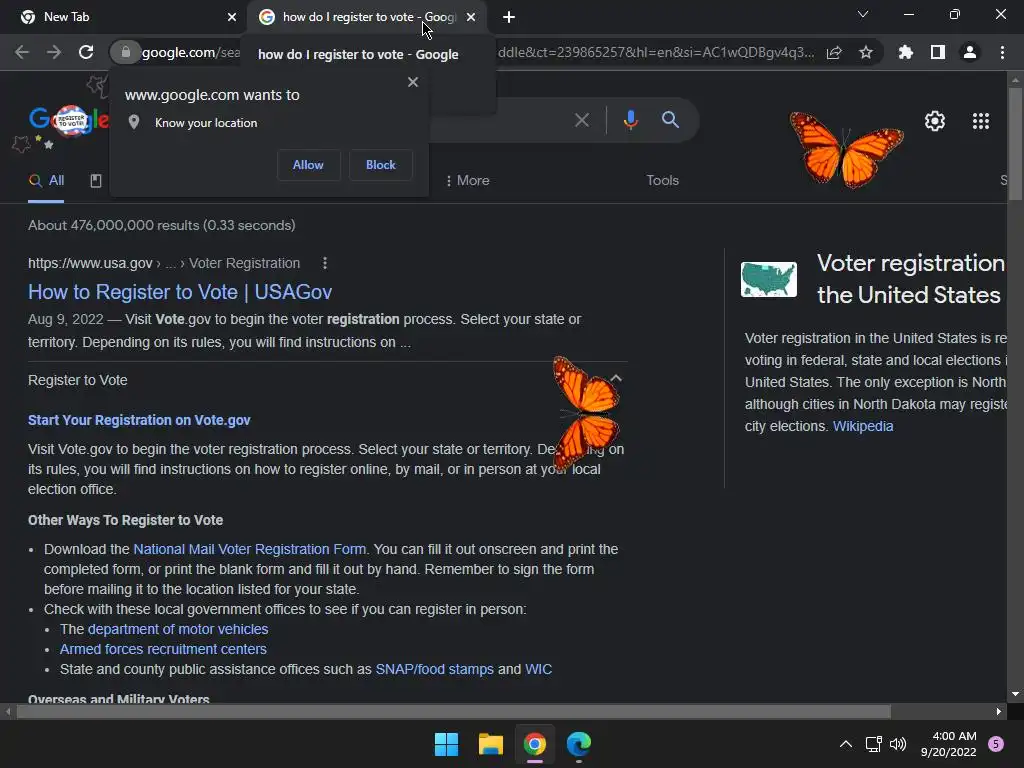Image resolution: width=1024 pixels, height=768 pixels.
Task: Open 'How to Register to Vote | USAGov' result
Action: click(x=180, y=292)
